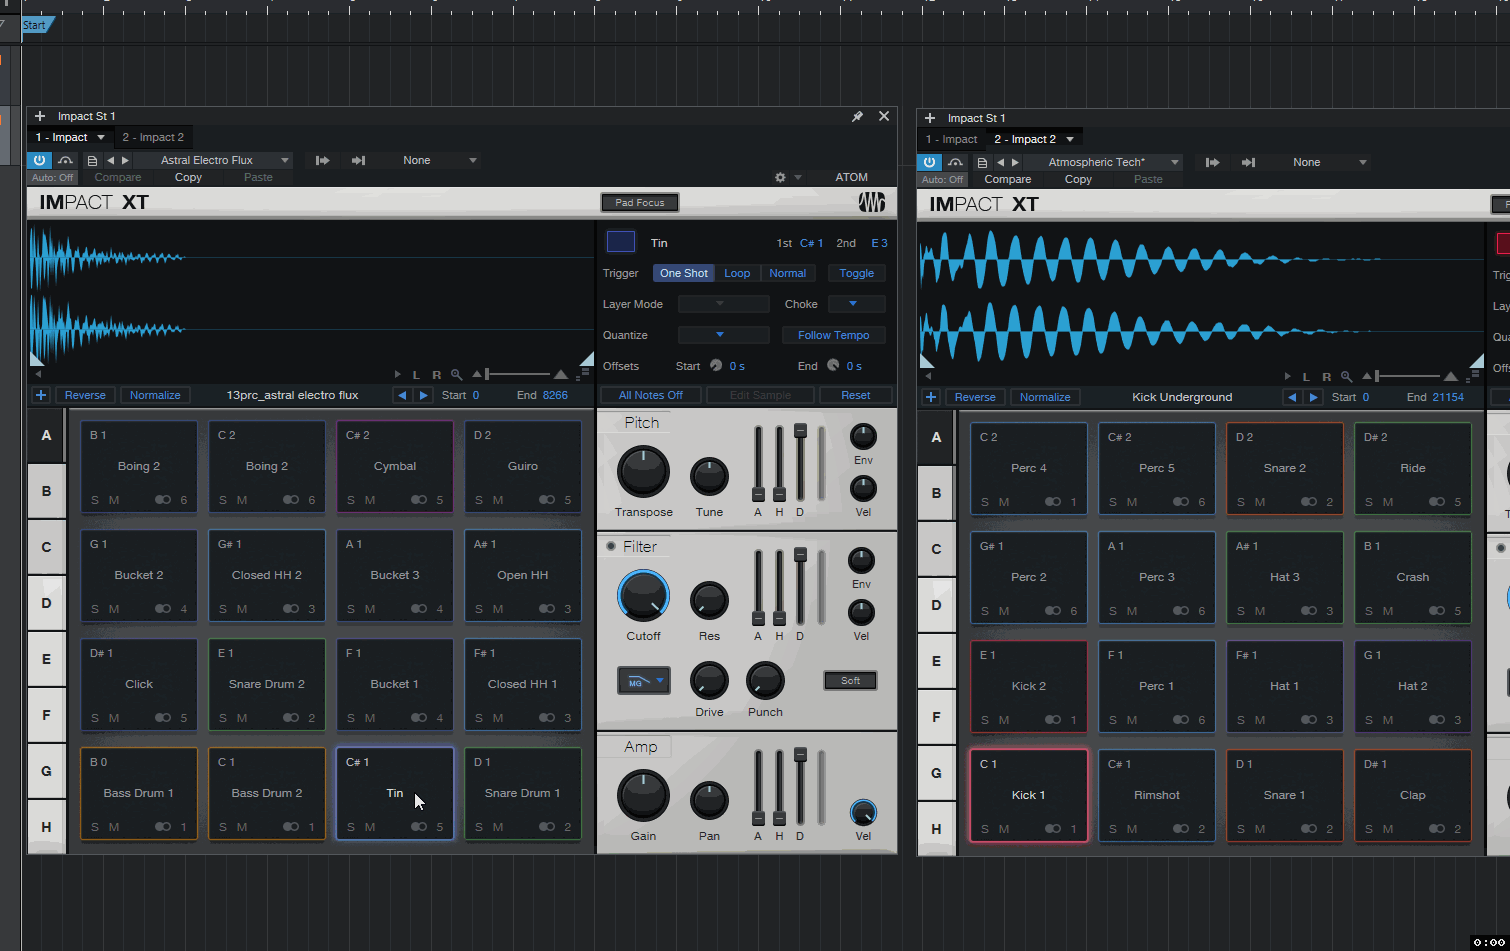Screen dimensions: 1510x951
Task: Click Copy button in left plugin header
Action: [188, 177]
